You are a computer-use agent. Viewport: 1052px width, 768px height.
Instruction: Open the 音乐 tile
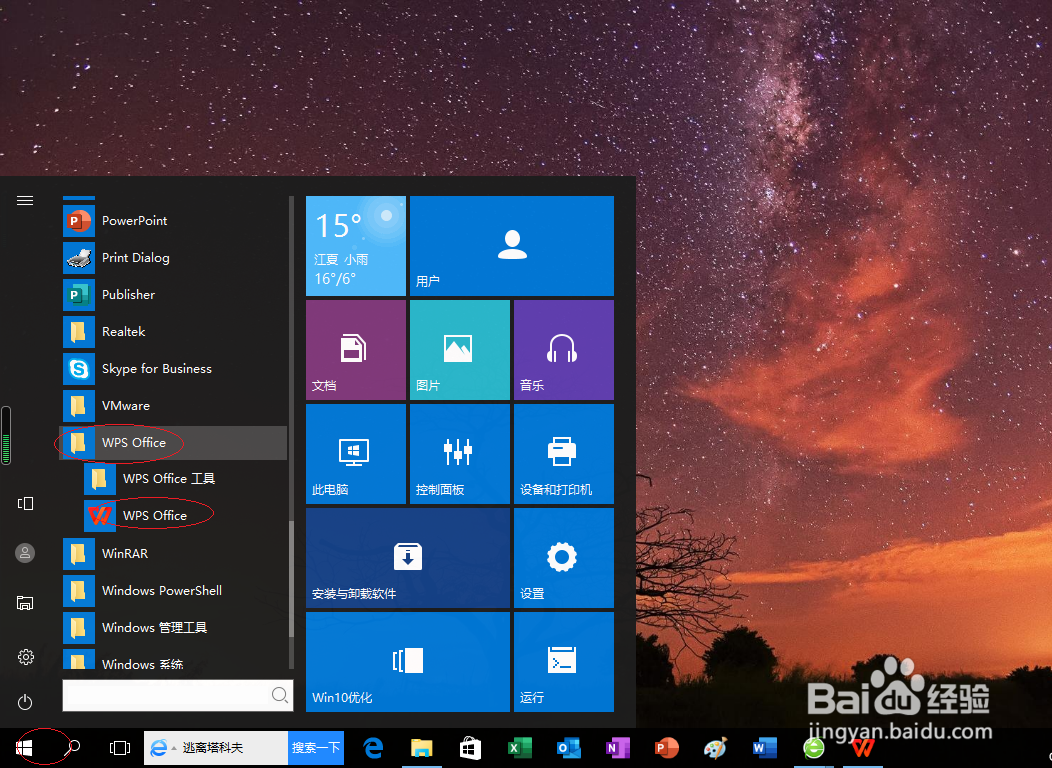(x=564, y=349)
